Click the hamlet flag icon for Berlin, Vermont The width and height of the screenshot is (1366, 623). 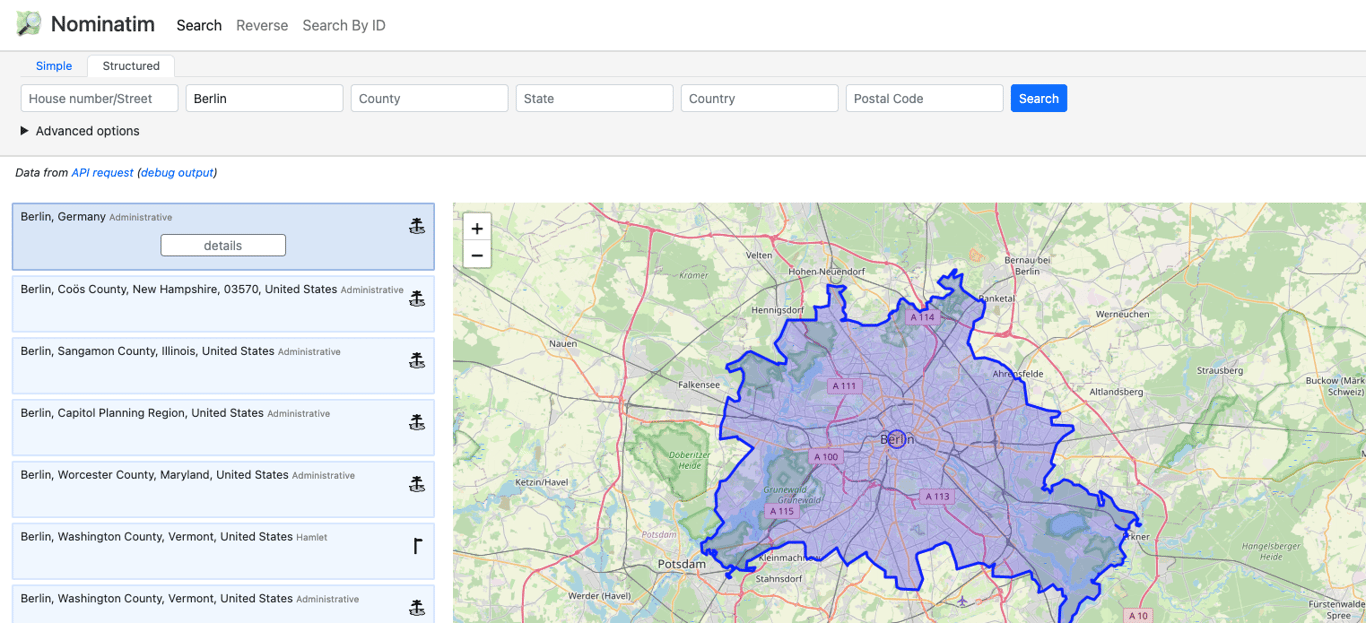(x=417, y=546)
